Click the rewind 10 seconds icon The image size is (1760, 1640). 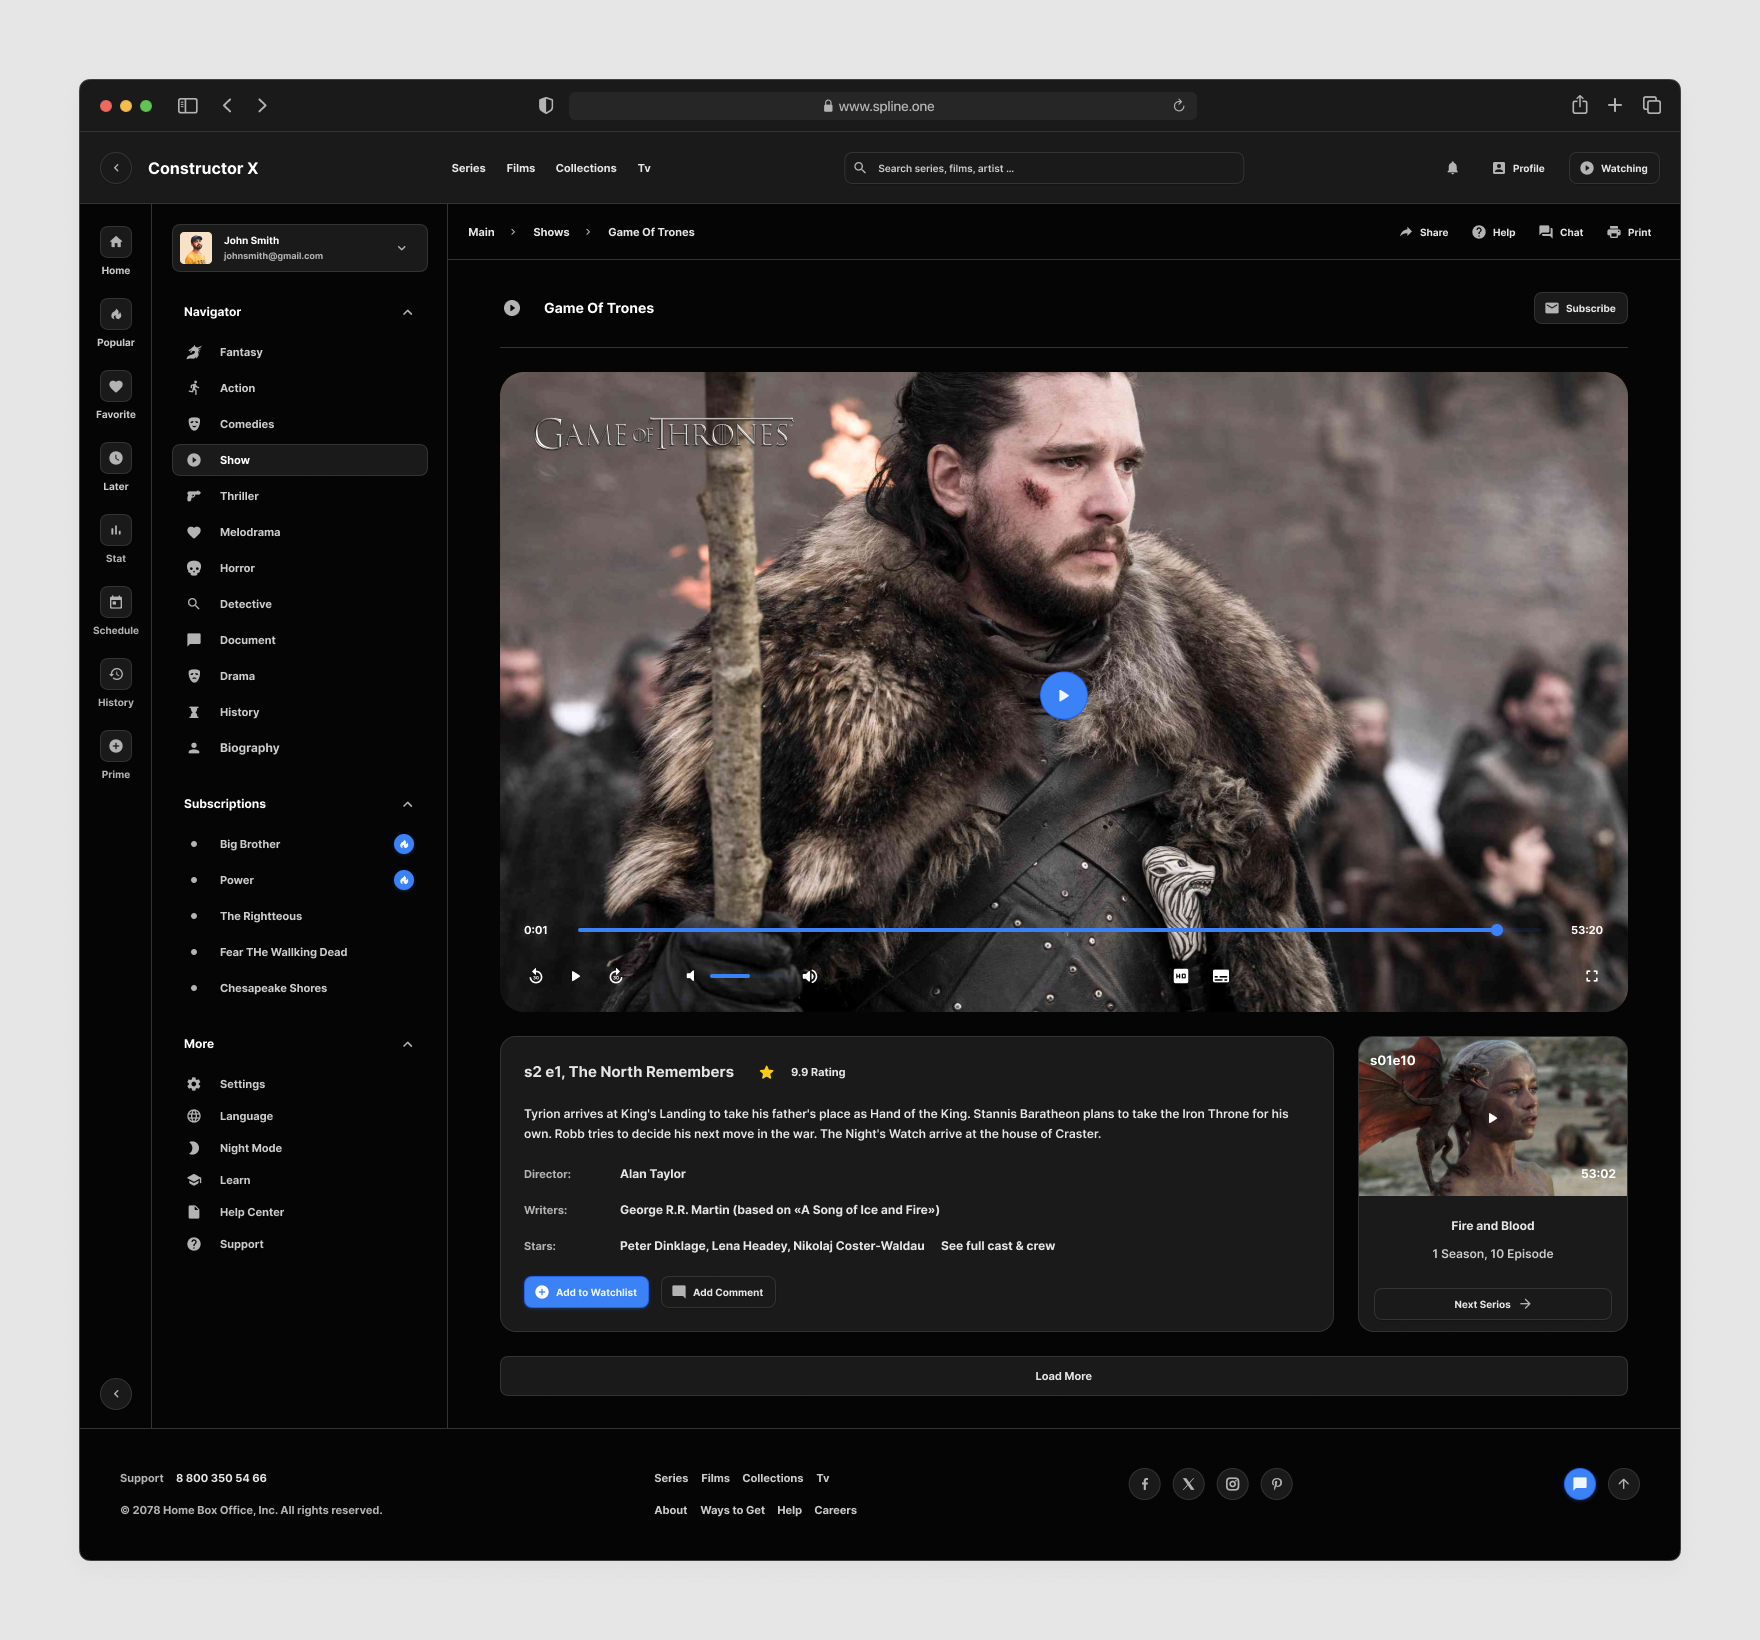coord(536,976)
